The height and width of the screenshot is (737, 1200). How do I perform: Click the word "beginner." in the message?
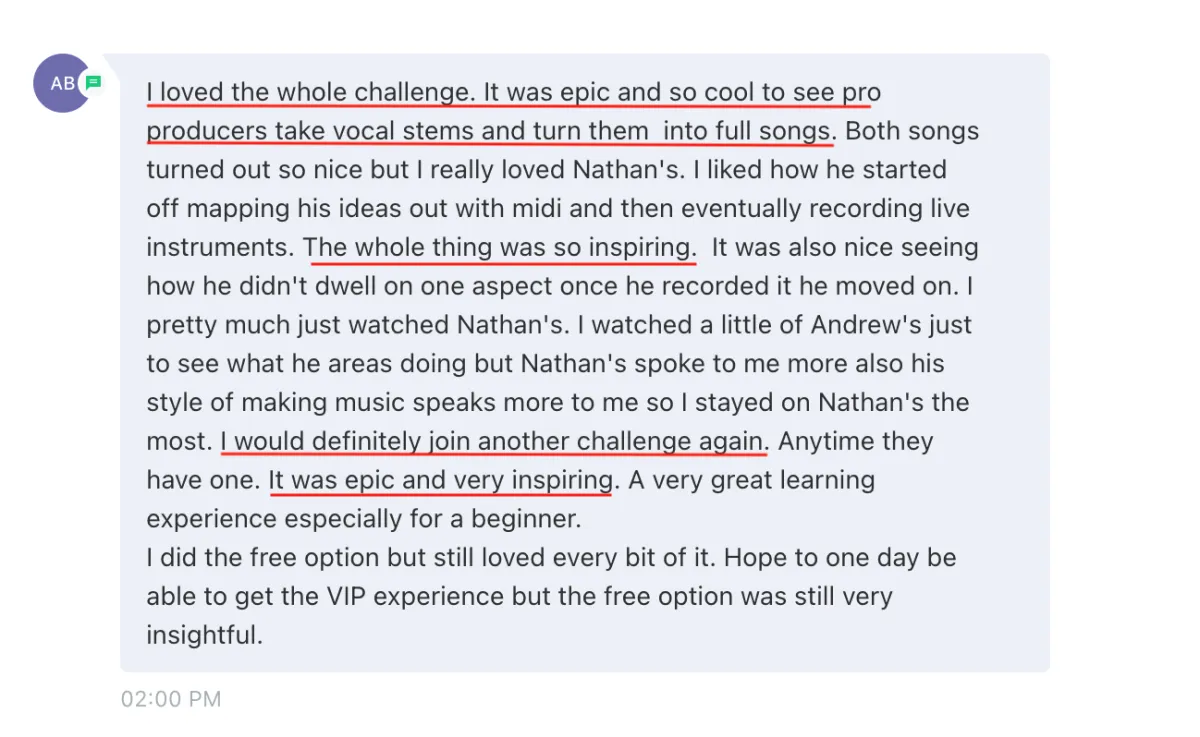[529, 520]
